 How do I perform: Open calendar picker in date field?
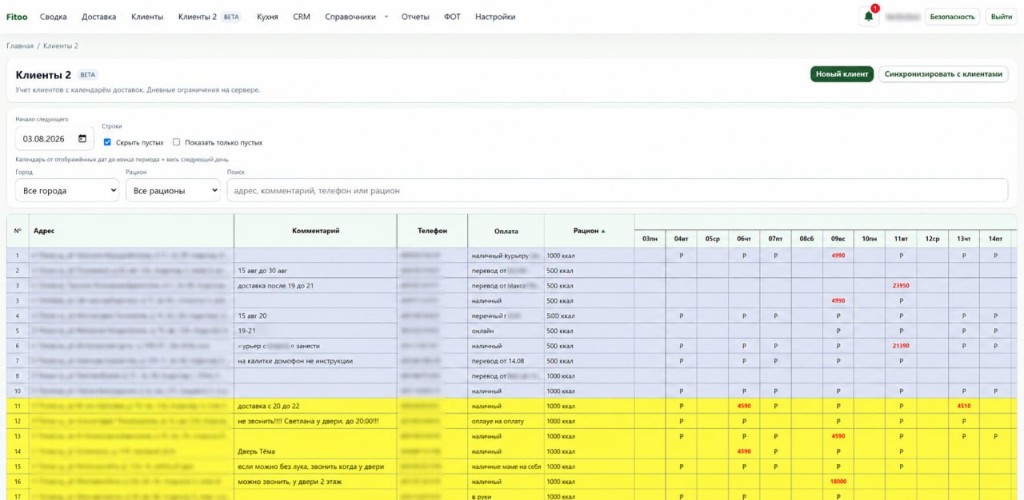pyautogui.click(x=82, y=138)
